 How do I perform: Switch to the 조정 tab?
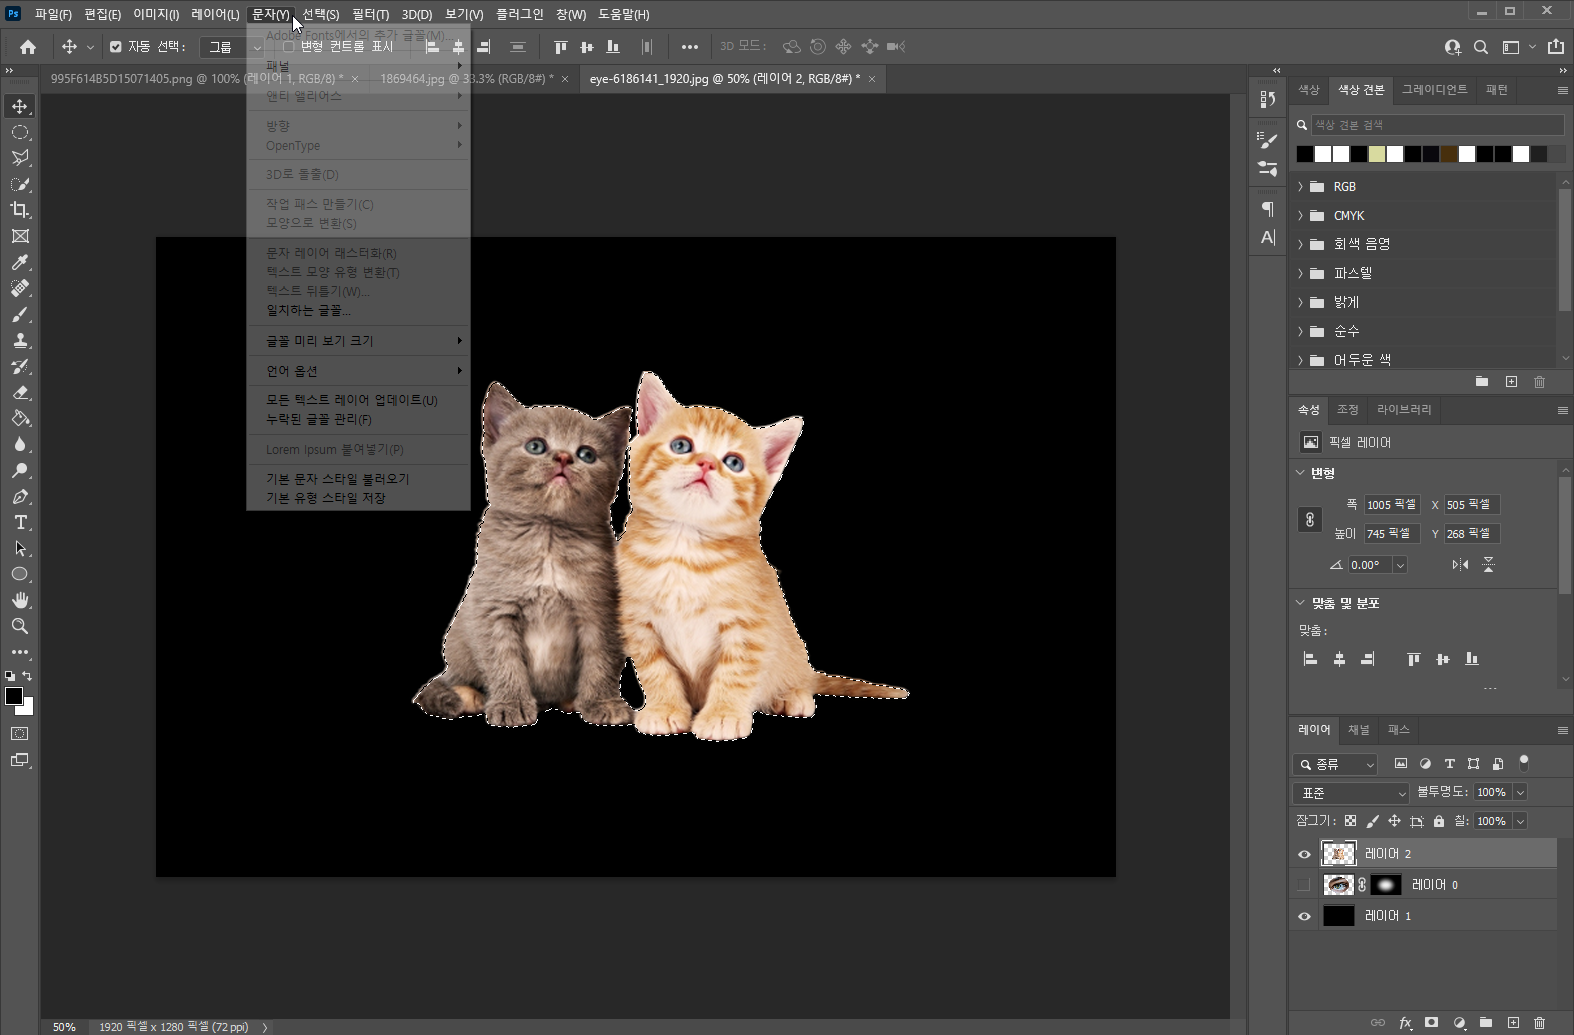(1347, 410)
